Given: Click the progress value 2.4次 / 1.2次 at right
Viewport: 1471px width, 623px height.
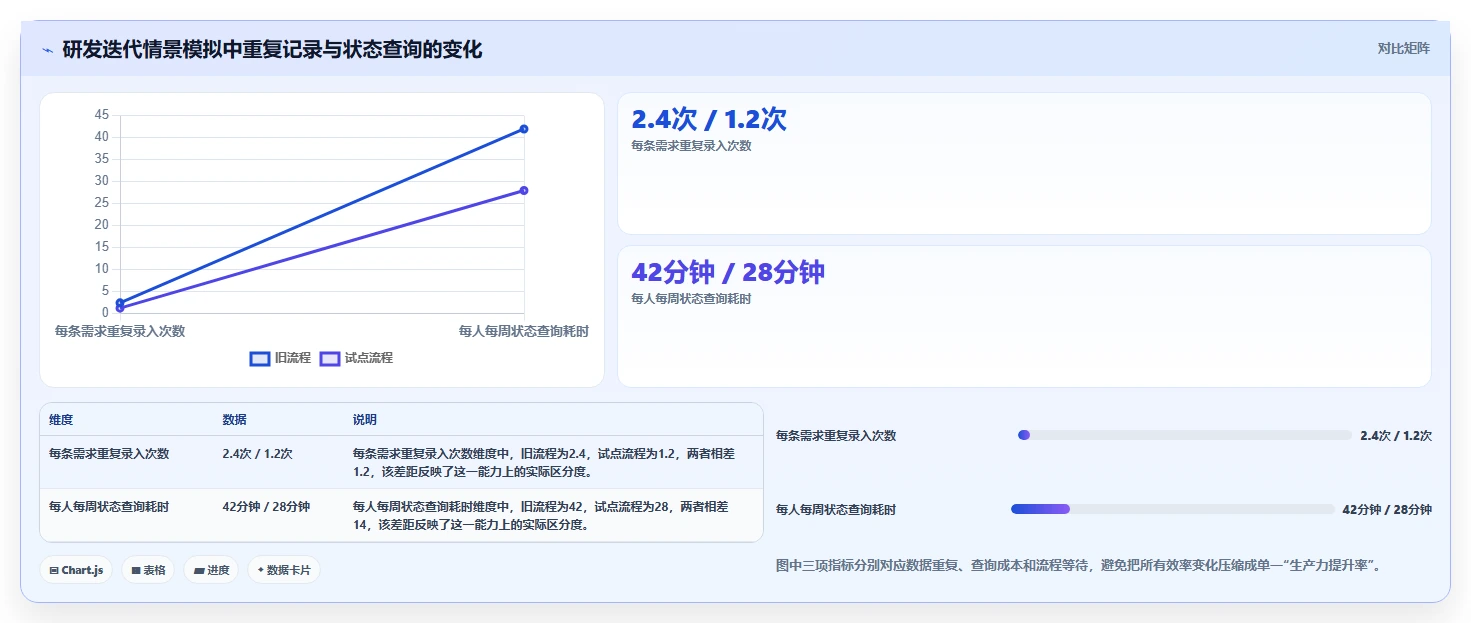Looking at the screenshot, I should point(1396,436).
